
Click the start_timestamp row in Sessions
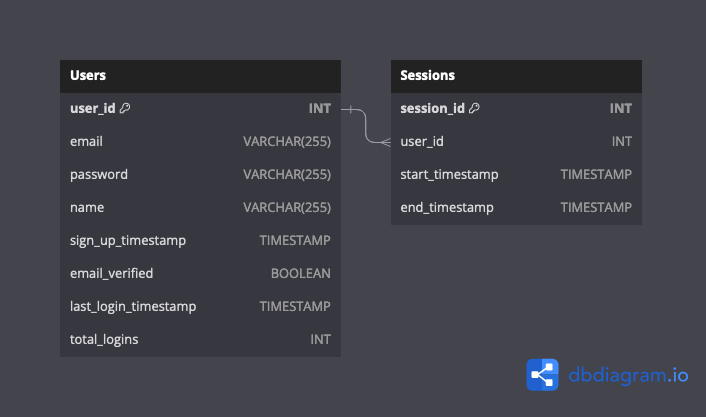coord(516,174)
